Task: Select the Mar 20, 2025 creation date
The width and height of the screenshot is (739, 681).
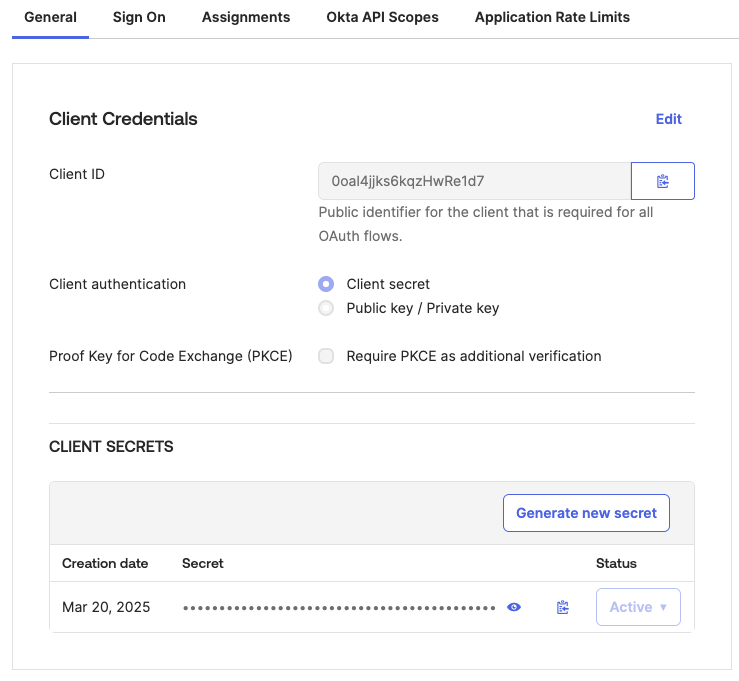Action: (x=106, y=607)
